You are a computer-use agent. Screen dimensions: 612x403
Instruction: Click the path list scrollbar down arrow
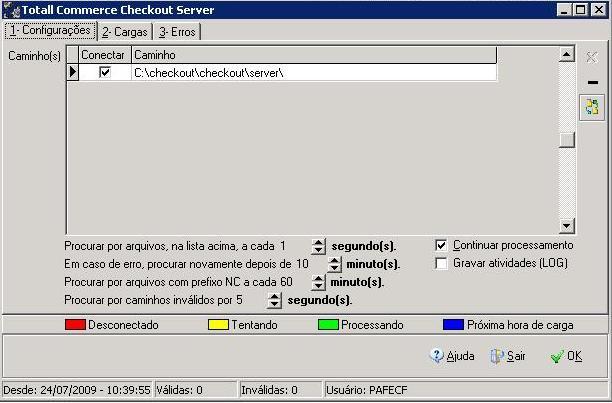567,226
